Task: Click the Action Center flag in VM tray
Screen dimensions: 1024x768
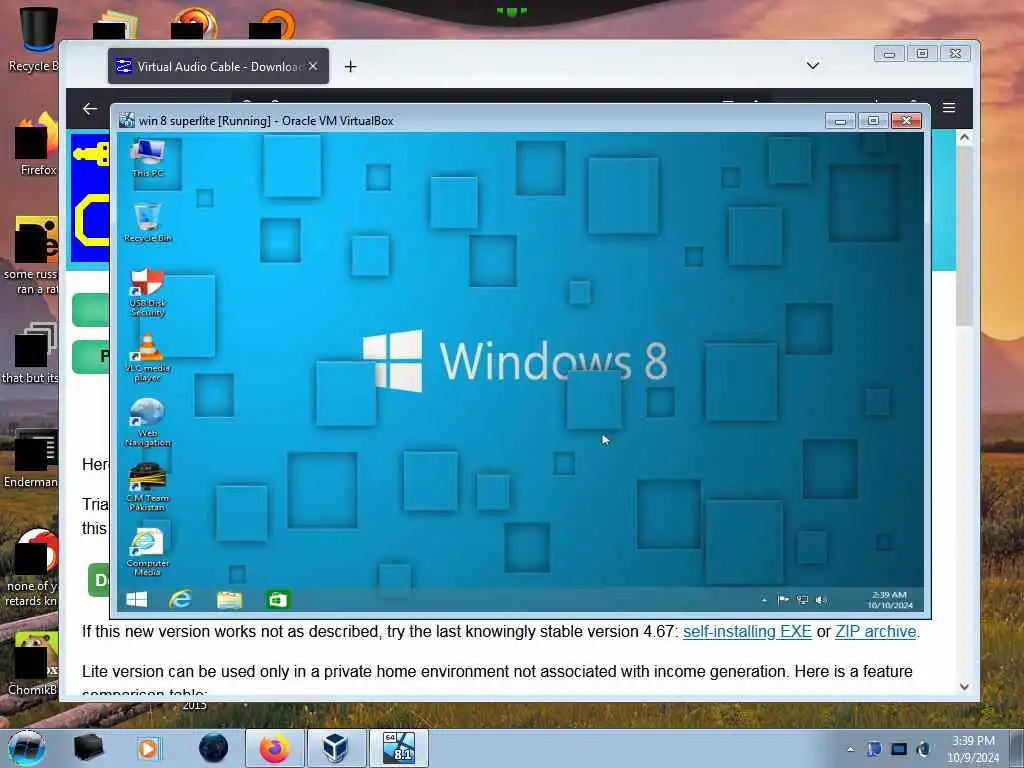Action: click(783, 600)
